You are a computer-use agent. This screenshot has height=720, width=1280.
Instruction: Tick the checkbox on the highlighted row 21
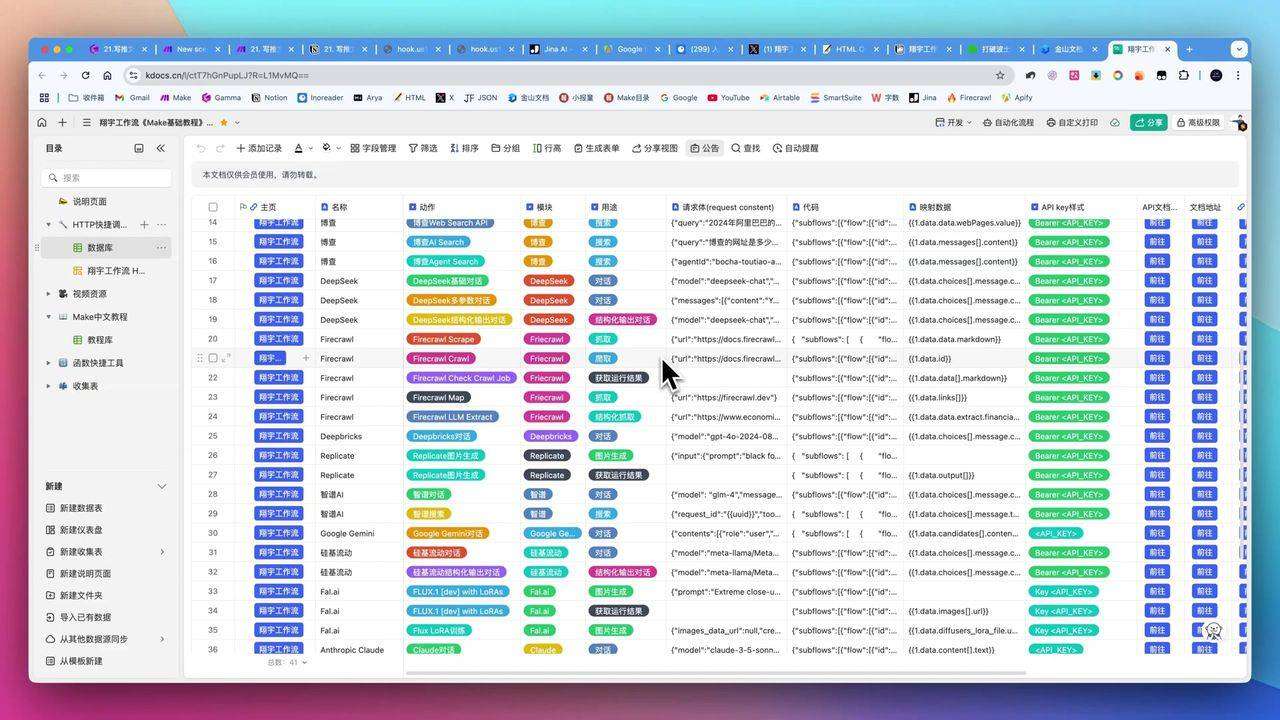pyautogui.click(x=213, y=358)
